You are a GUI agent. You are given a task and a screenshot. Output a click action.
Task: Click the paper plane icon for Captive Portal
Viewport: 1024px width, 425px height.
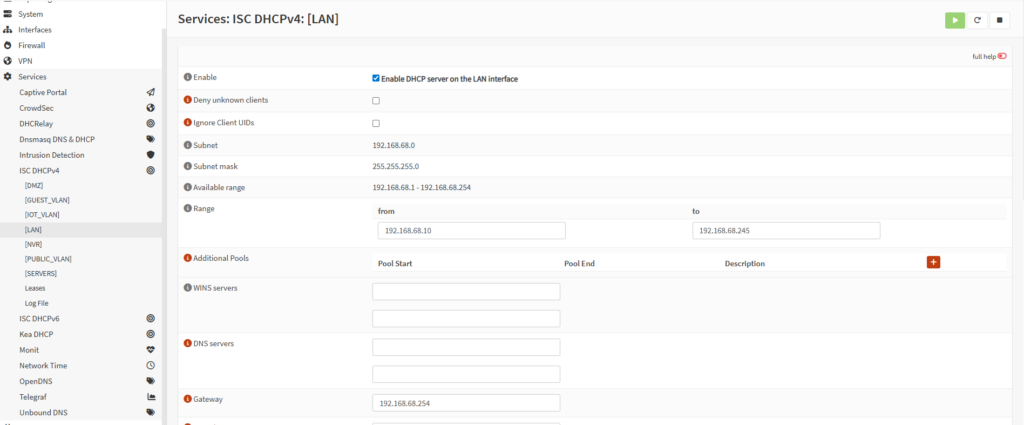click(x=150, y=92)
